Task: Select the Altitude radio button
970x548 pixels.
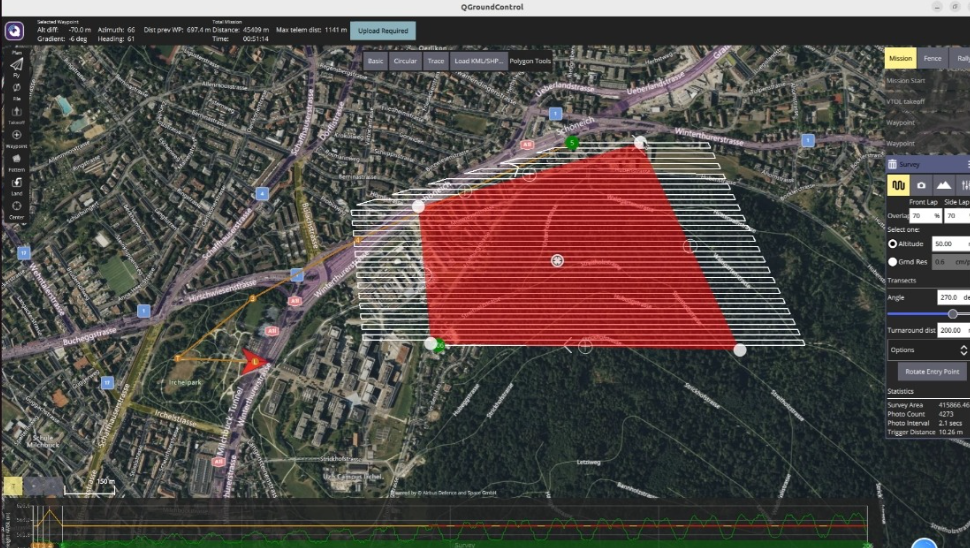Action: pyautogui.click(x=893, y=243)
